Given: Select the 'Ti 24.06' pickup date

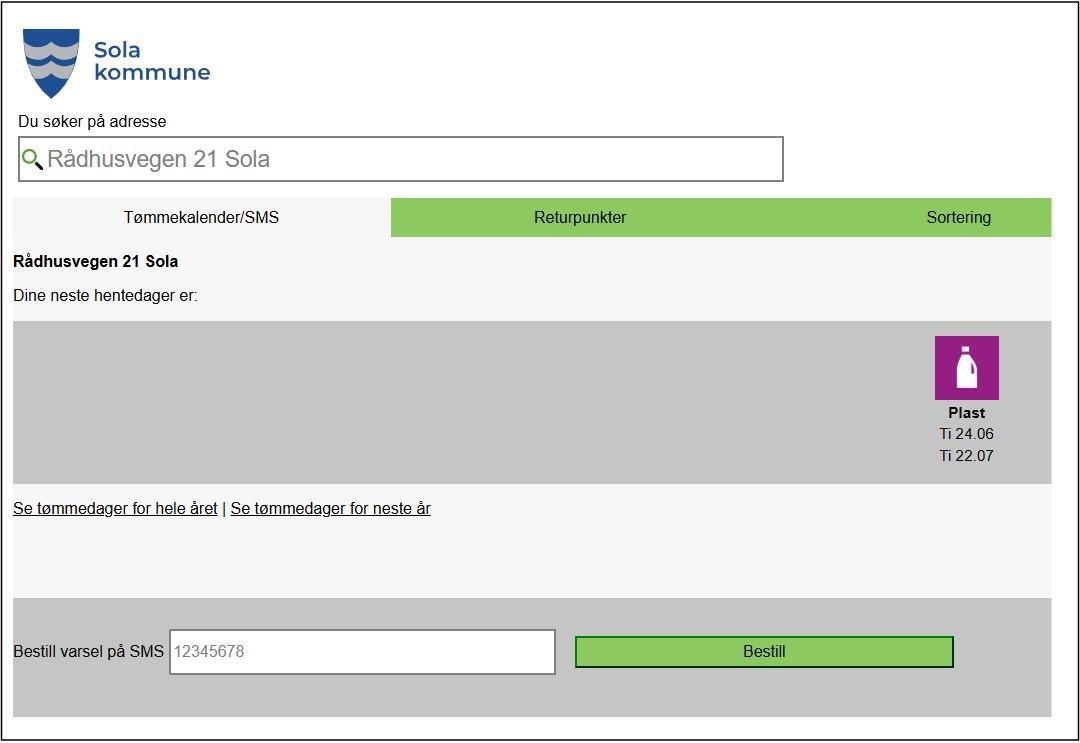Looking at the screenshot, I should [x=966, y=434].
